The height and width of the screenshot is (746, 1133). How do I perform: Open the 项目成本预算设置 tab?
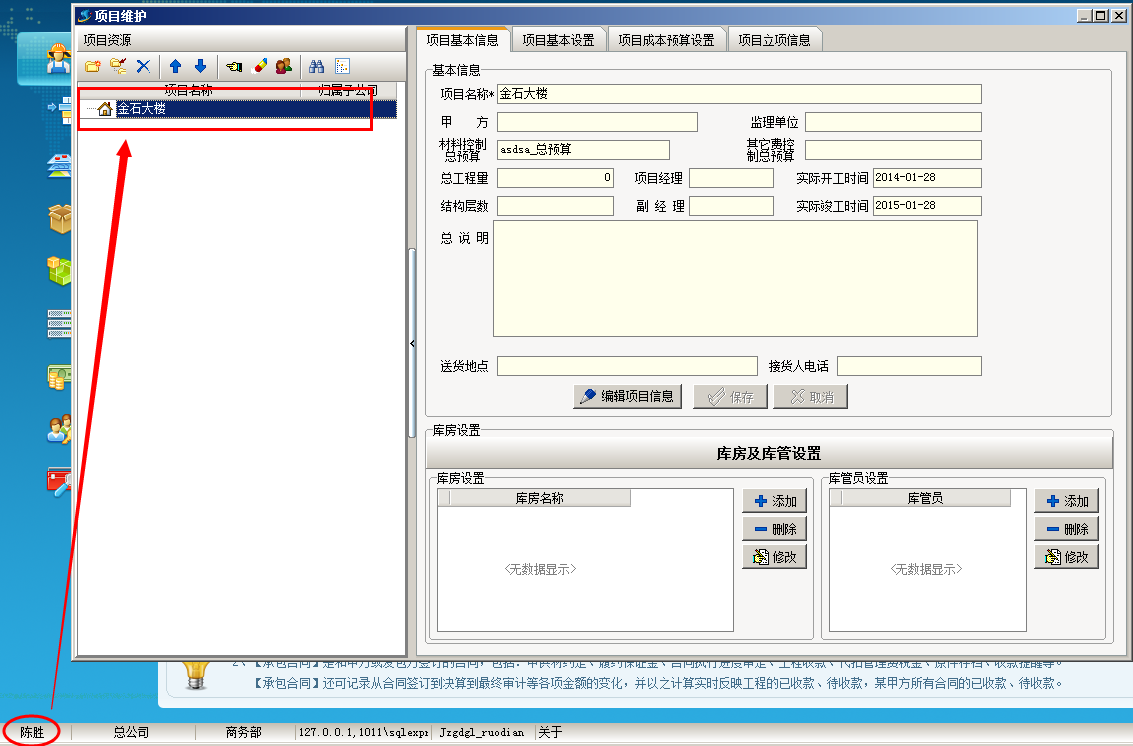point(666,40)
